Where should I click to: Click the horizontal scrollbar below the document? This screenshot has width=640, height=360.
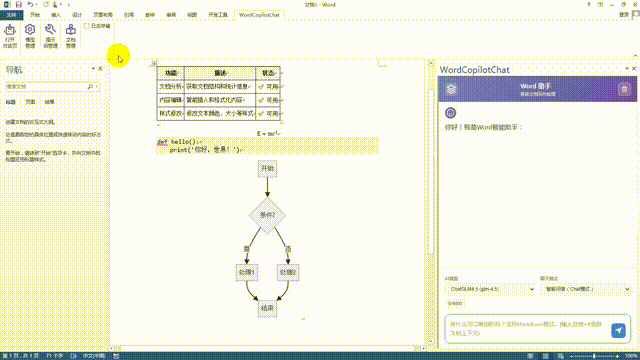tap(267, 348)
